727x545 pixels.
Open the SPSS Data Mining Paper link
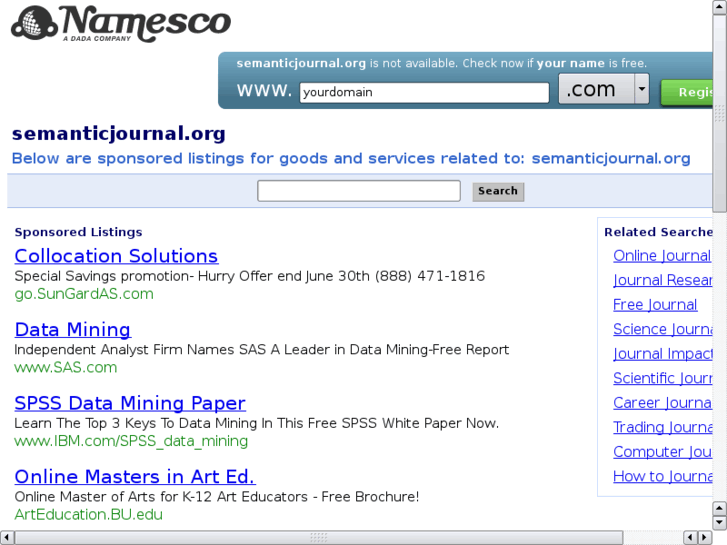130,403
